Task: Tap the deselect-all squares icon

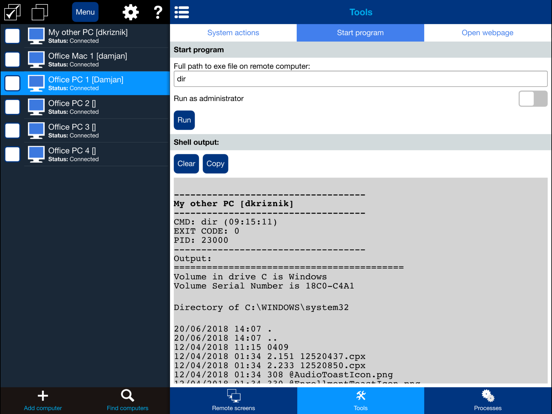Action: (x=40, y=12)
